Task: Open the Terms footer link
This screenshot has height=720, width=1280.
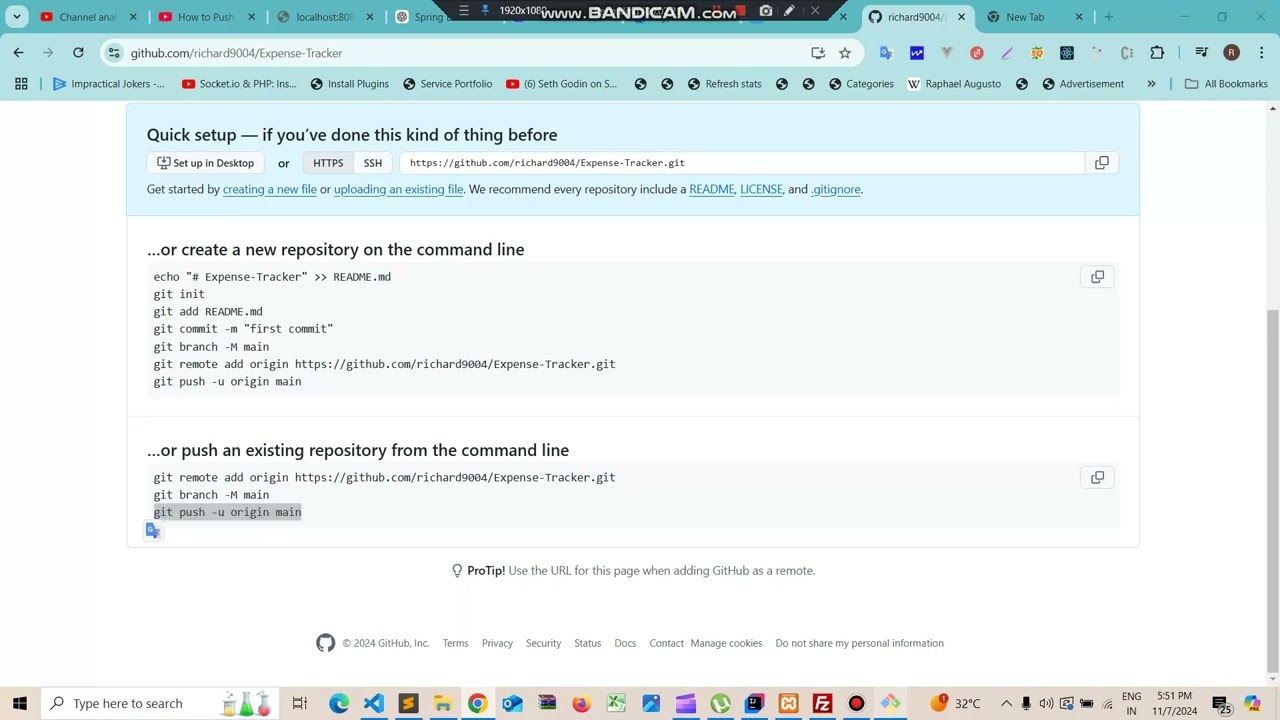Action: click(x=455, y=643)
